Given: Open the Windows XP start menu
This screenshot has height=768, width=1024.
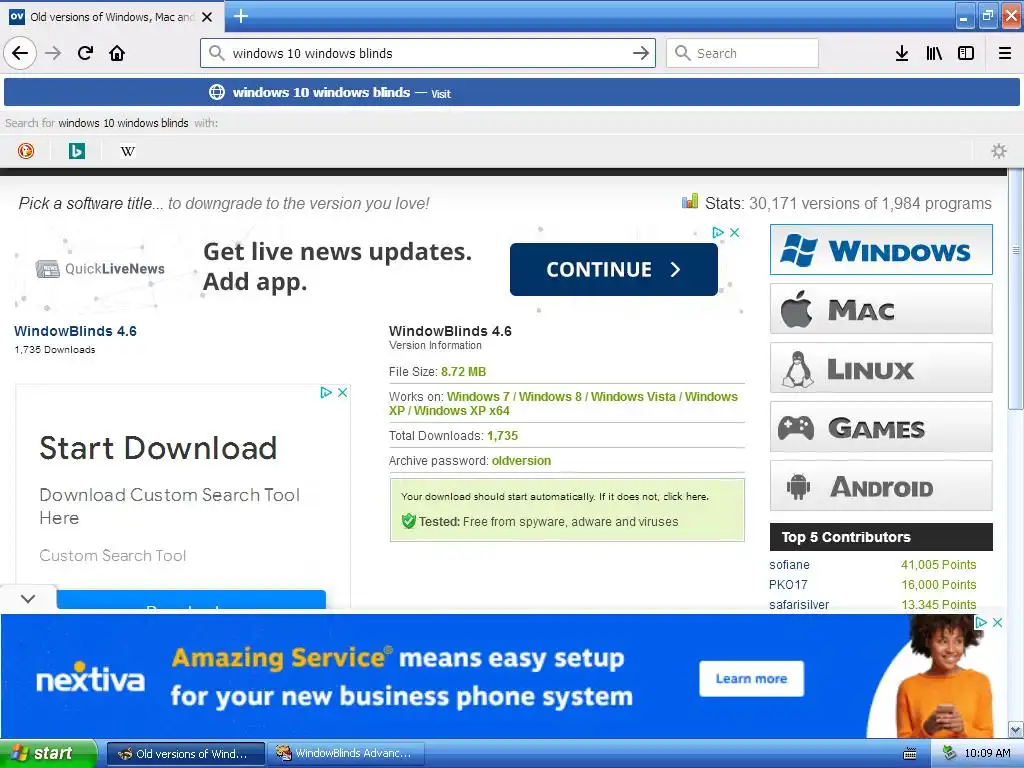Looking at the screenshot, I should click(47, 754).
